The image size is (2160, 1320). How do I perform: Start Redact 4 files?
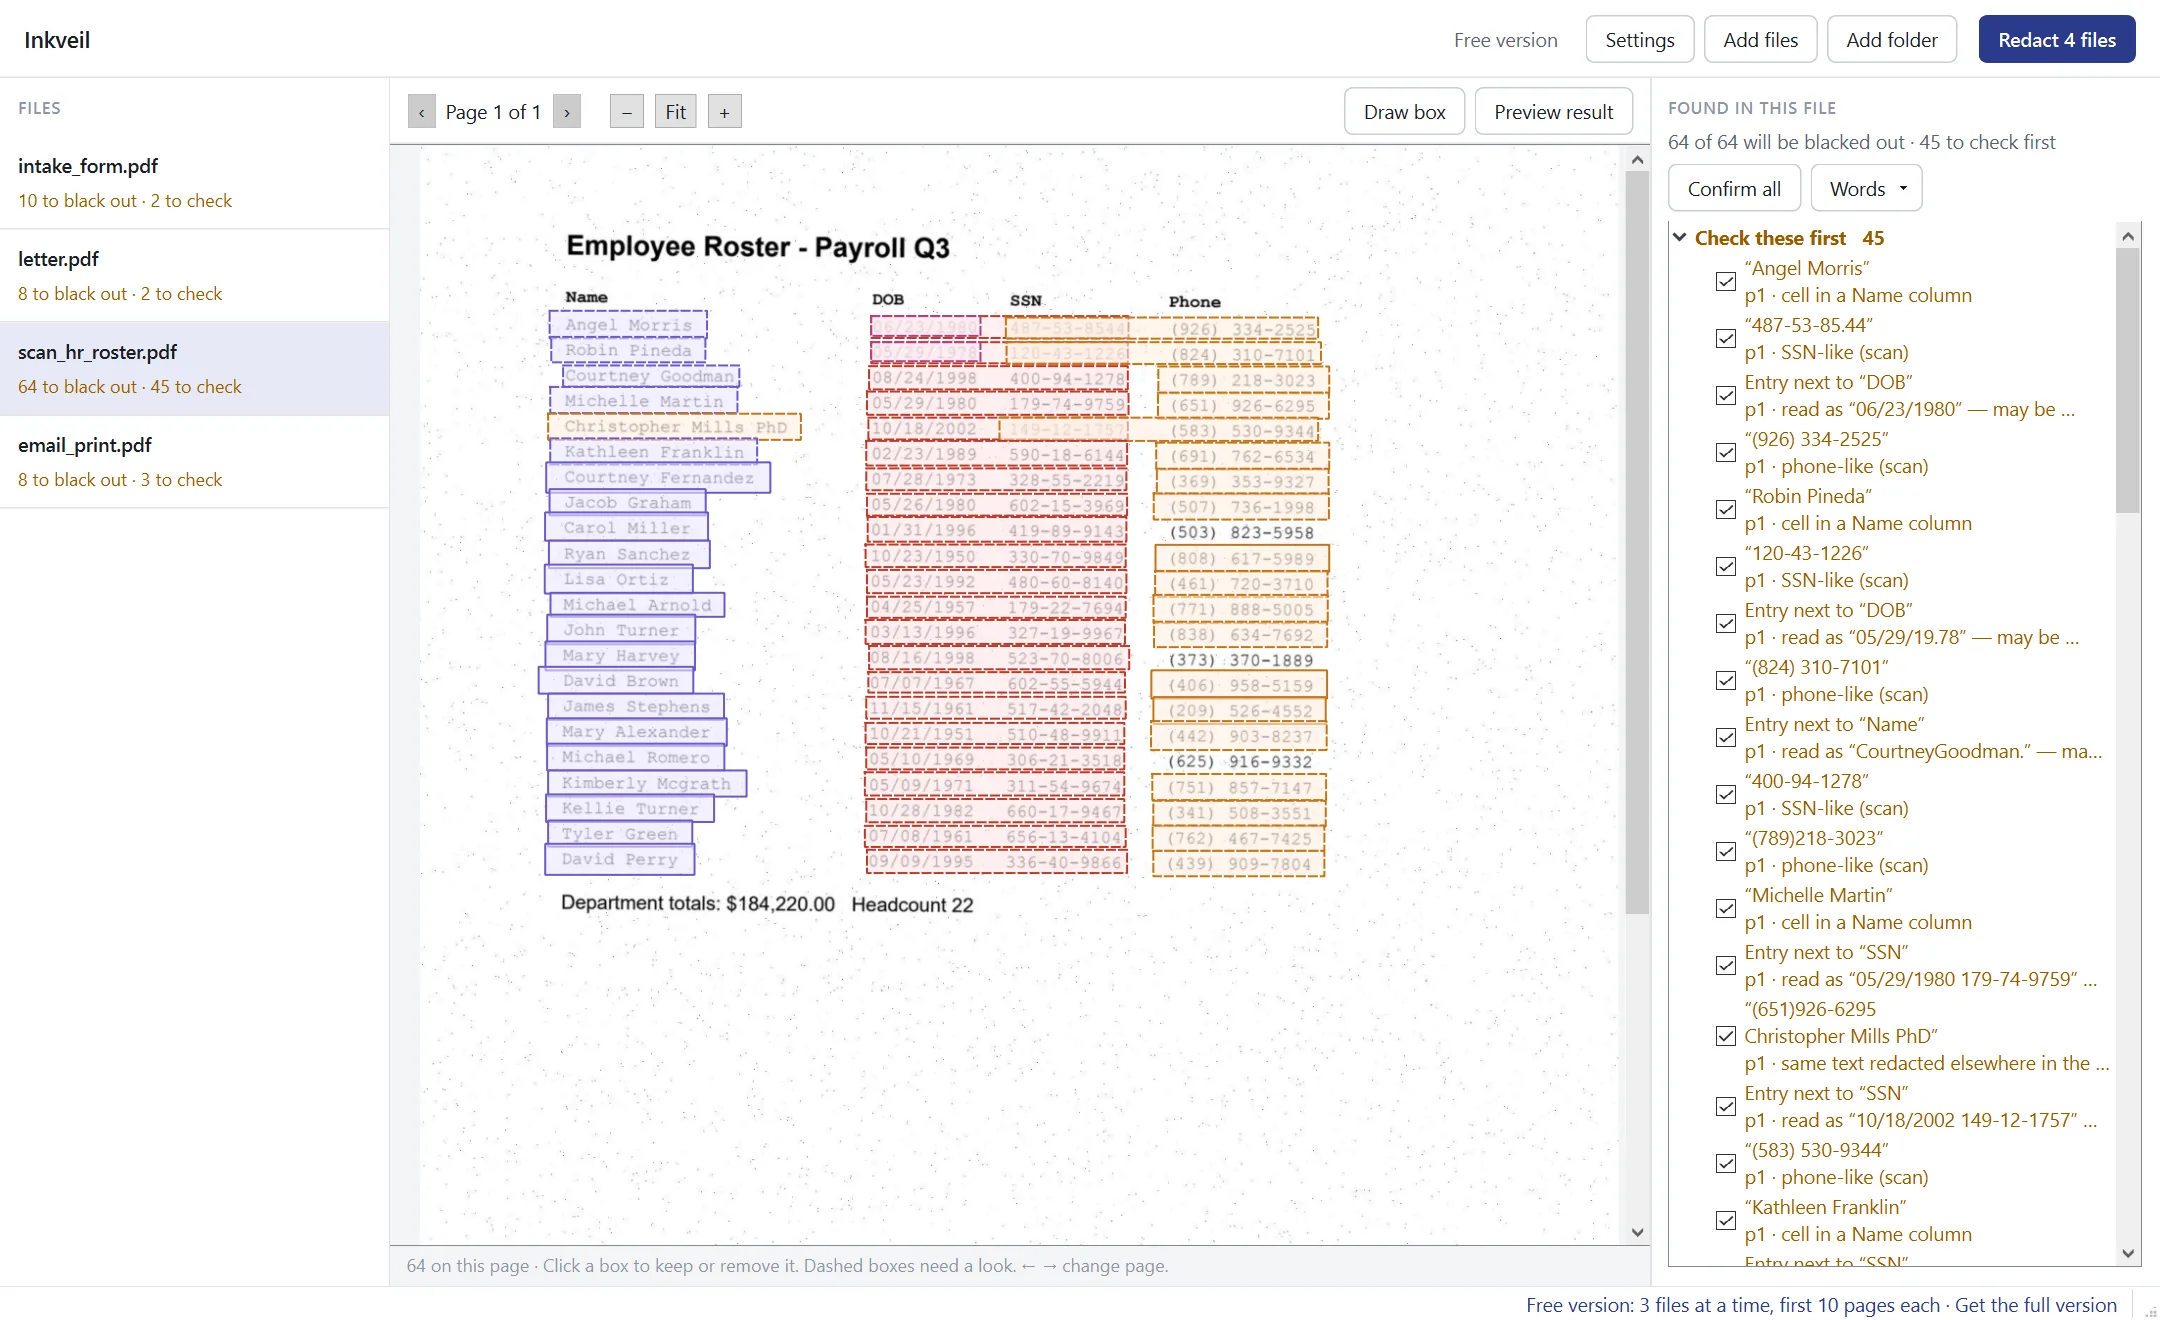point(2057,40)
